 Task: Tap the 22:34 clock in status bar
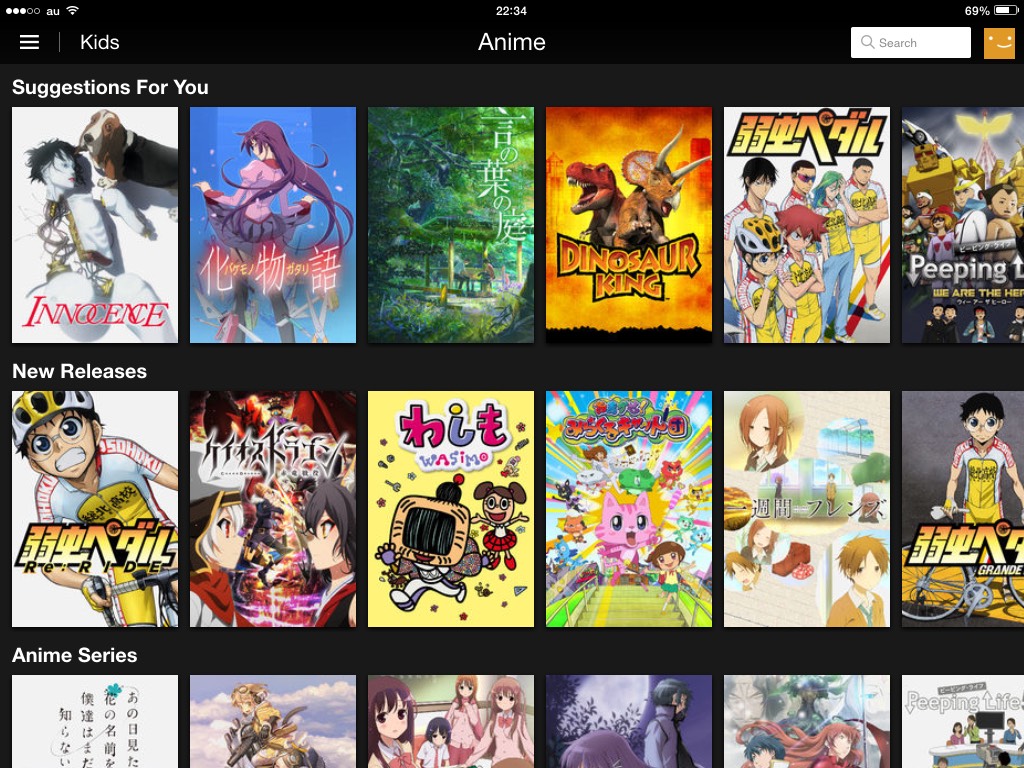coord(511,10)
